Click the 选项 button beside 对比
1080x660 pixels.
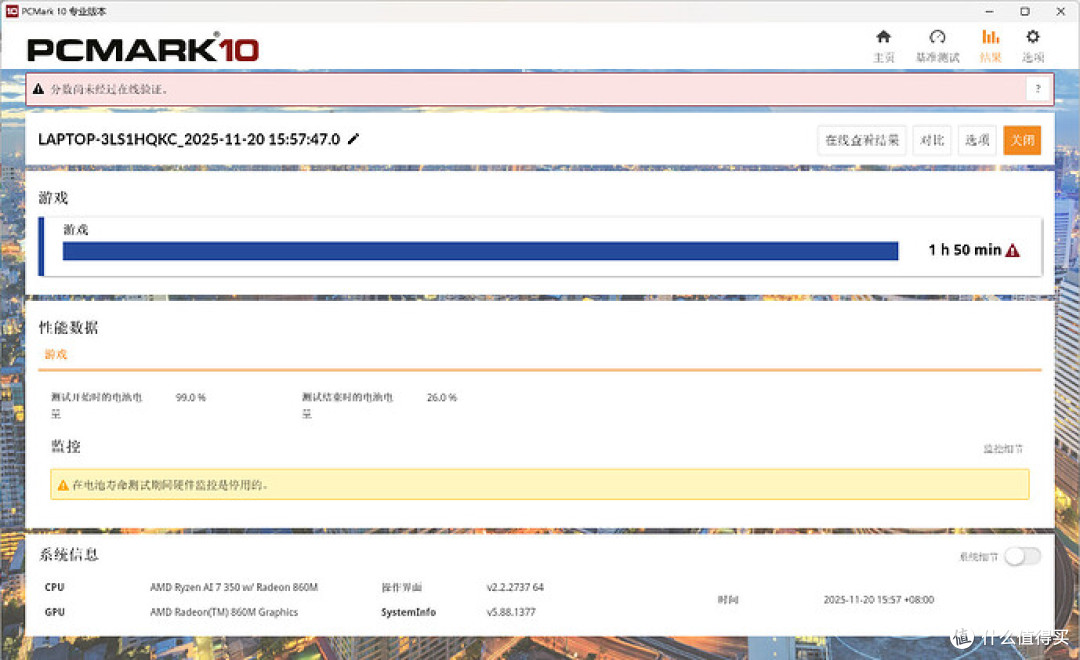pos(977,141)
